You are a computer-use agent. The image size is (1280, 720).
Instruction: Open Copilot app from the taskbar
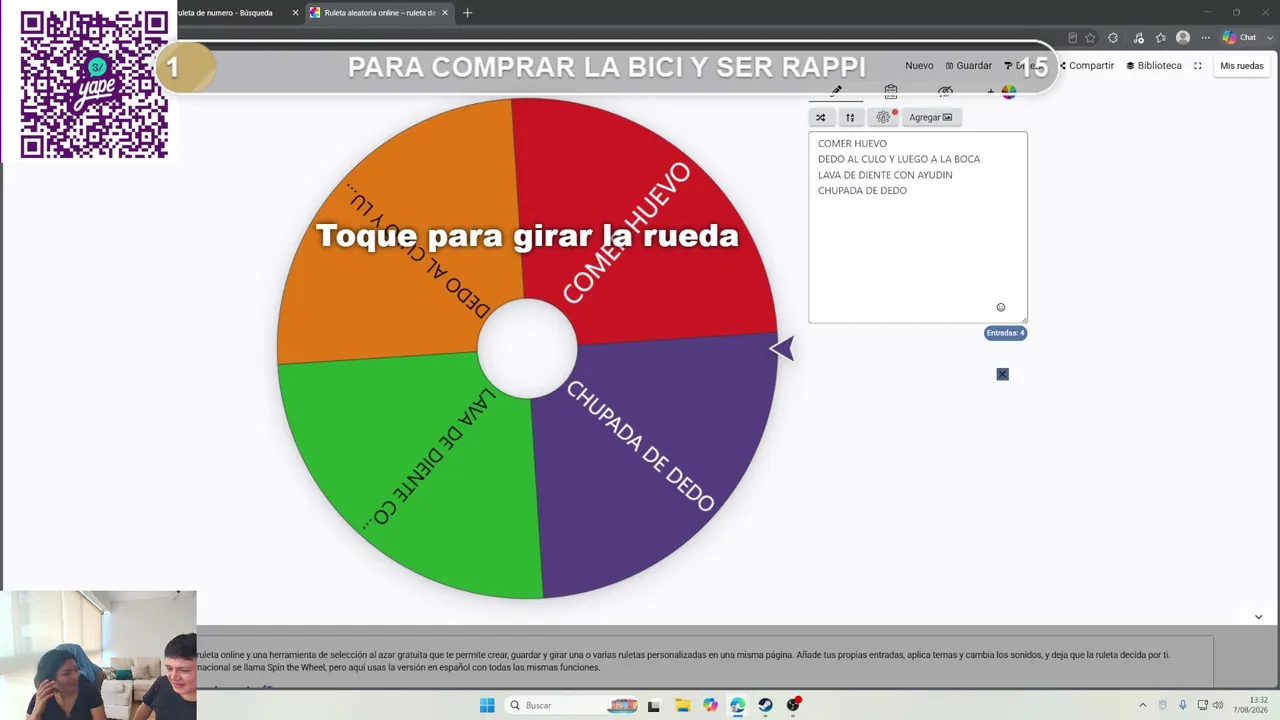coord(710,705)
